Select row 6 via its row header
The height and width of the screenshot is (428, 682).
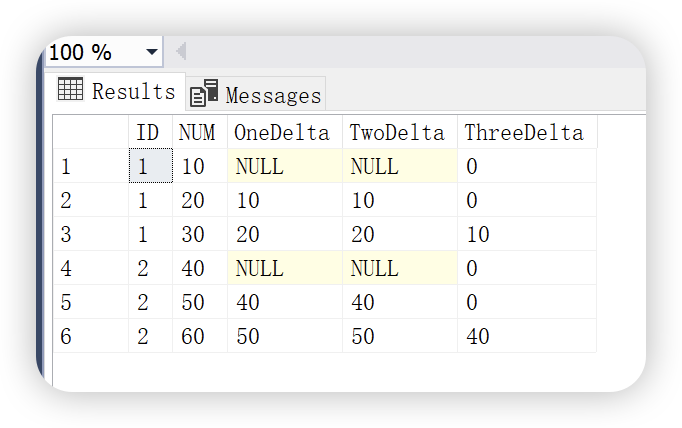[90, 337]
